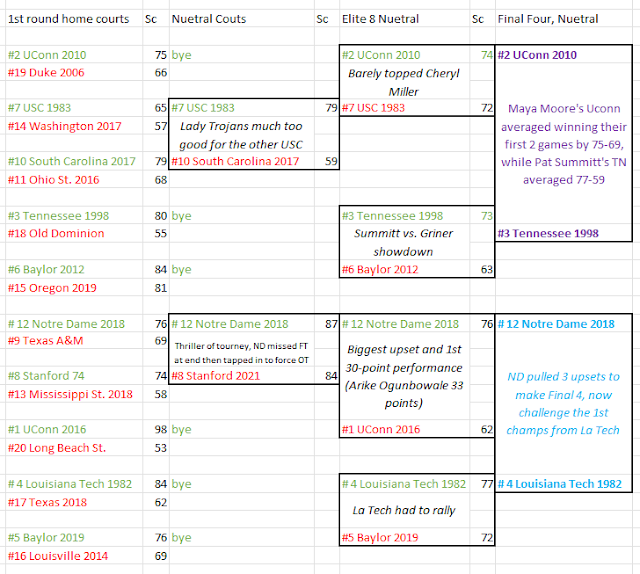Select the score 98 beside UConn 2016
Screen dimensions: 640x574
click(156, 429)
